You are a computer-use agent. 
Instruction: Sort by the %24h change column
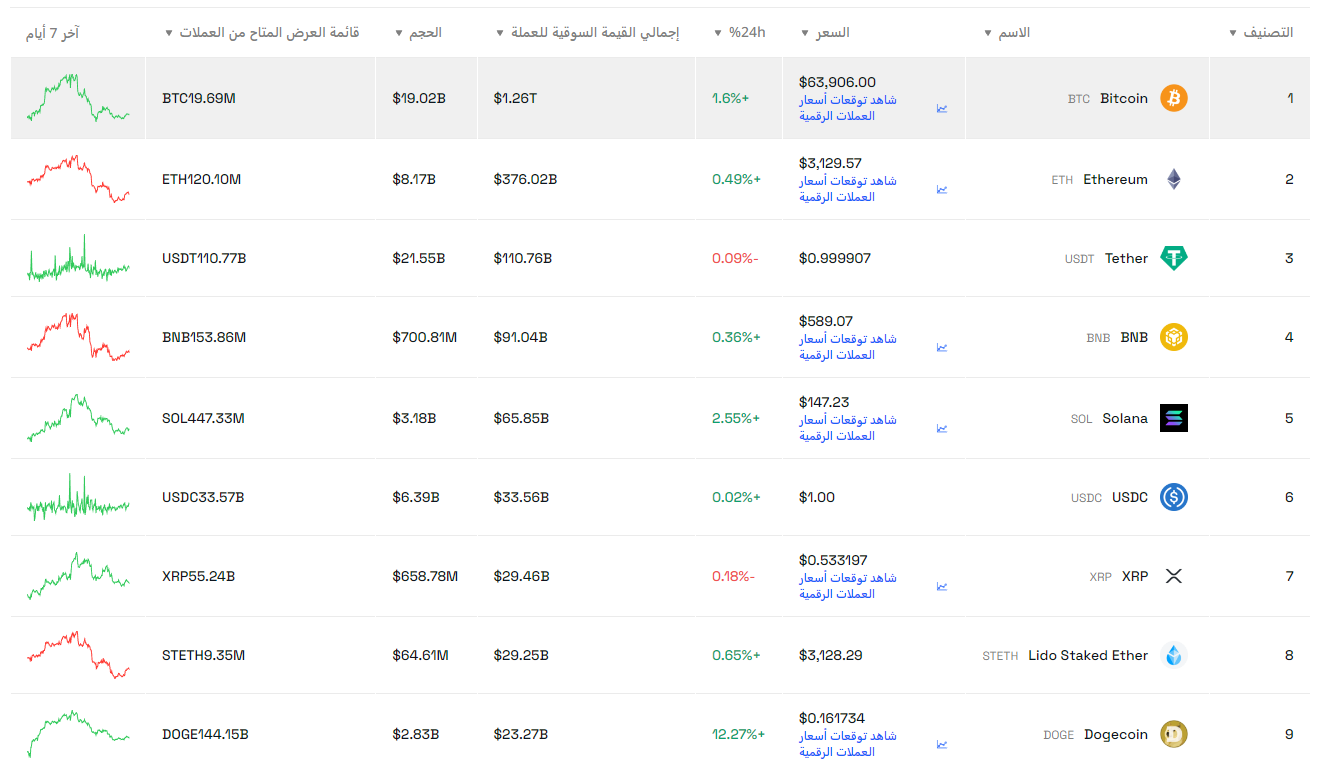(740, 33)
